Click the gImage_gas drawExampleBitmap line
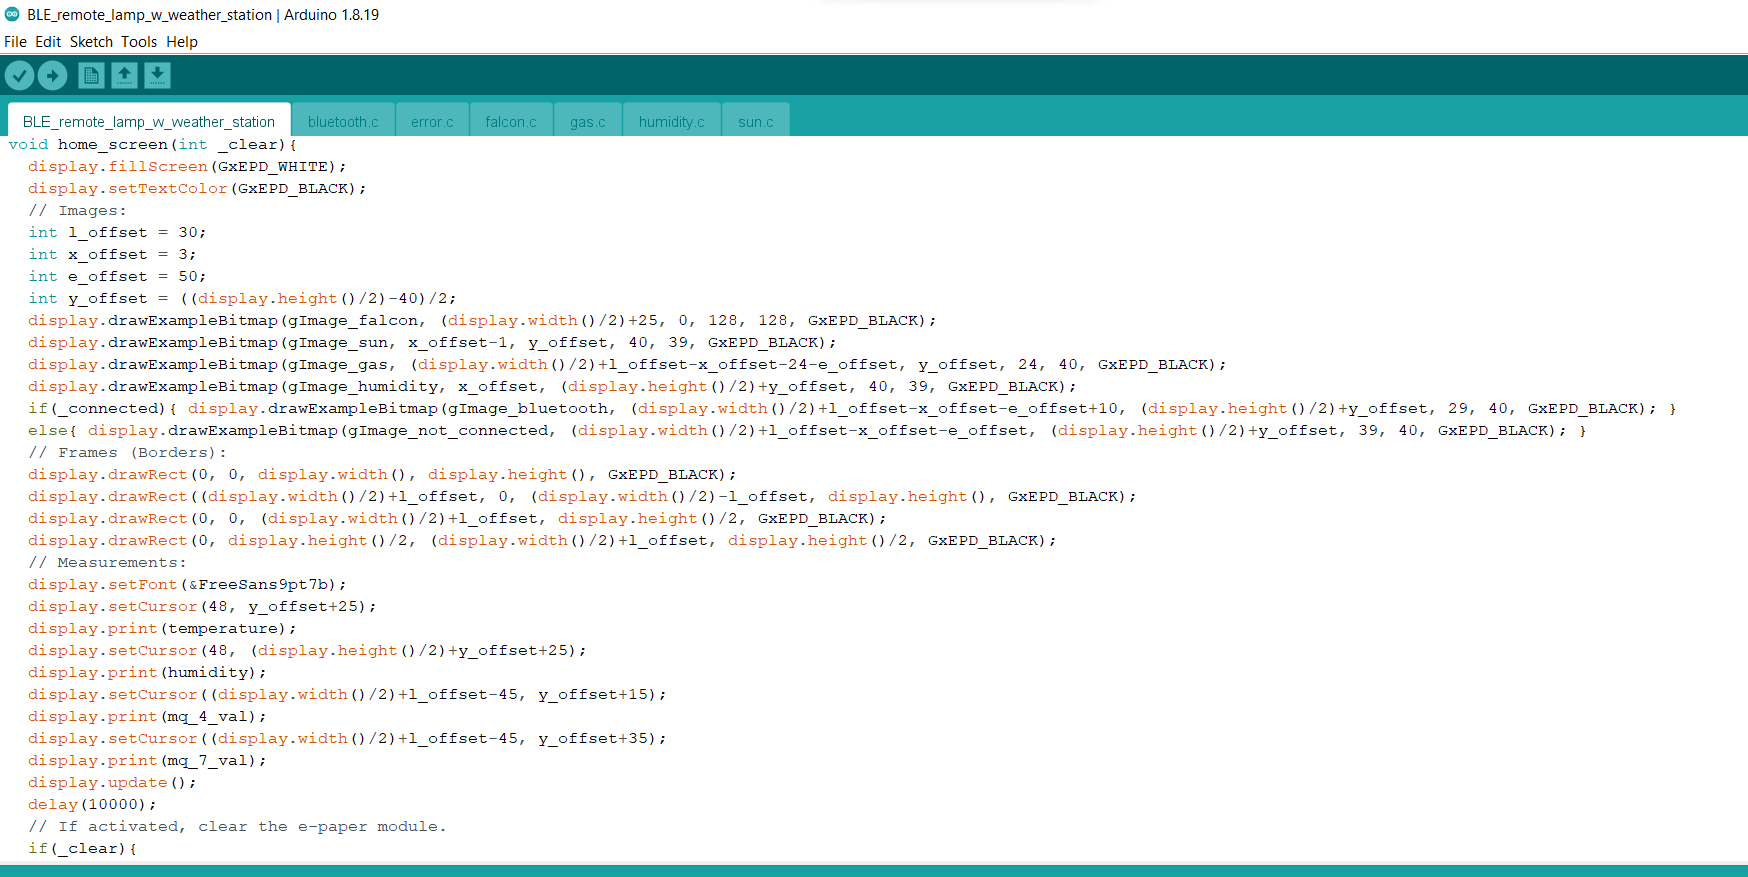Image resolution: width=1748 pixels, height=877 pixels. click(627, 364)
